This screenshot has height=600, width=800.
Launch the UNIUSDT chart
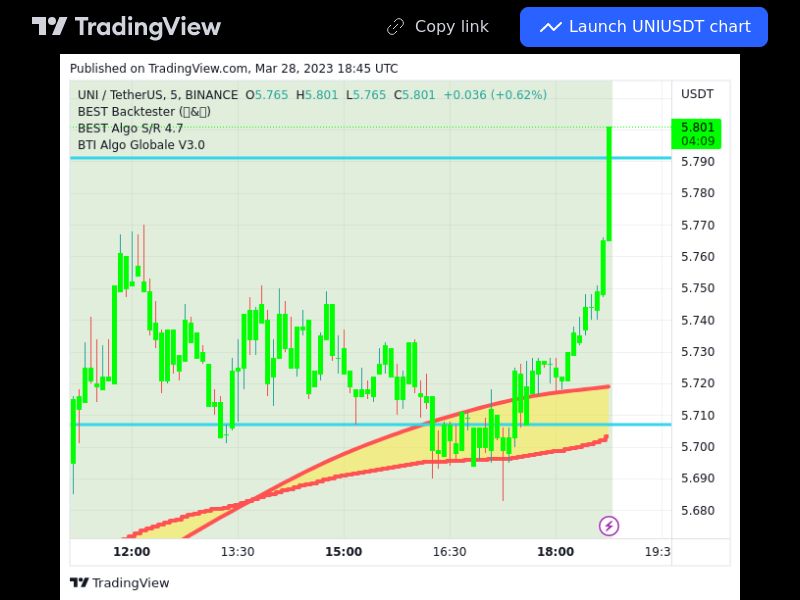[644, 27]
